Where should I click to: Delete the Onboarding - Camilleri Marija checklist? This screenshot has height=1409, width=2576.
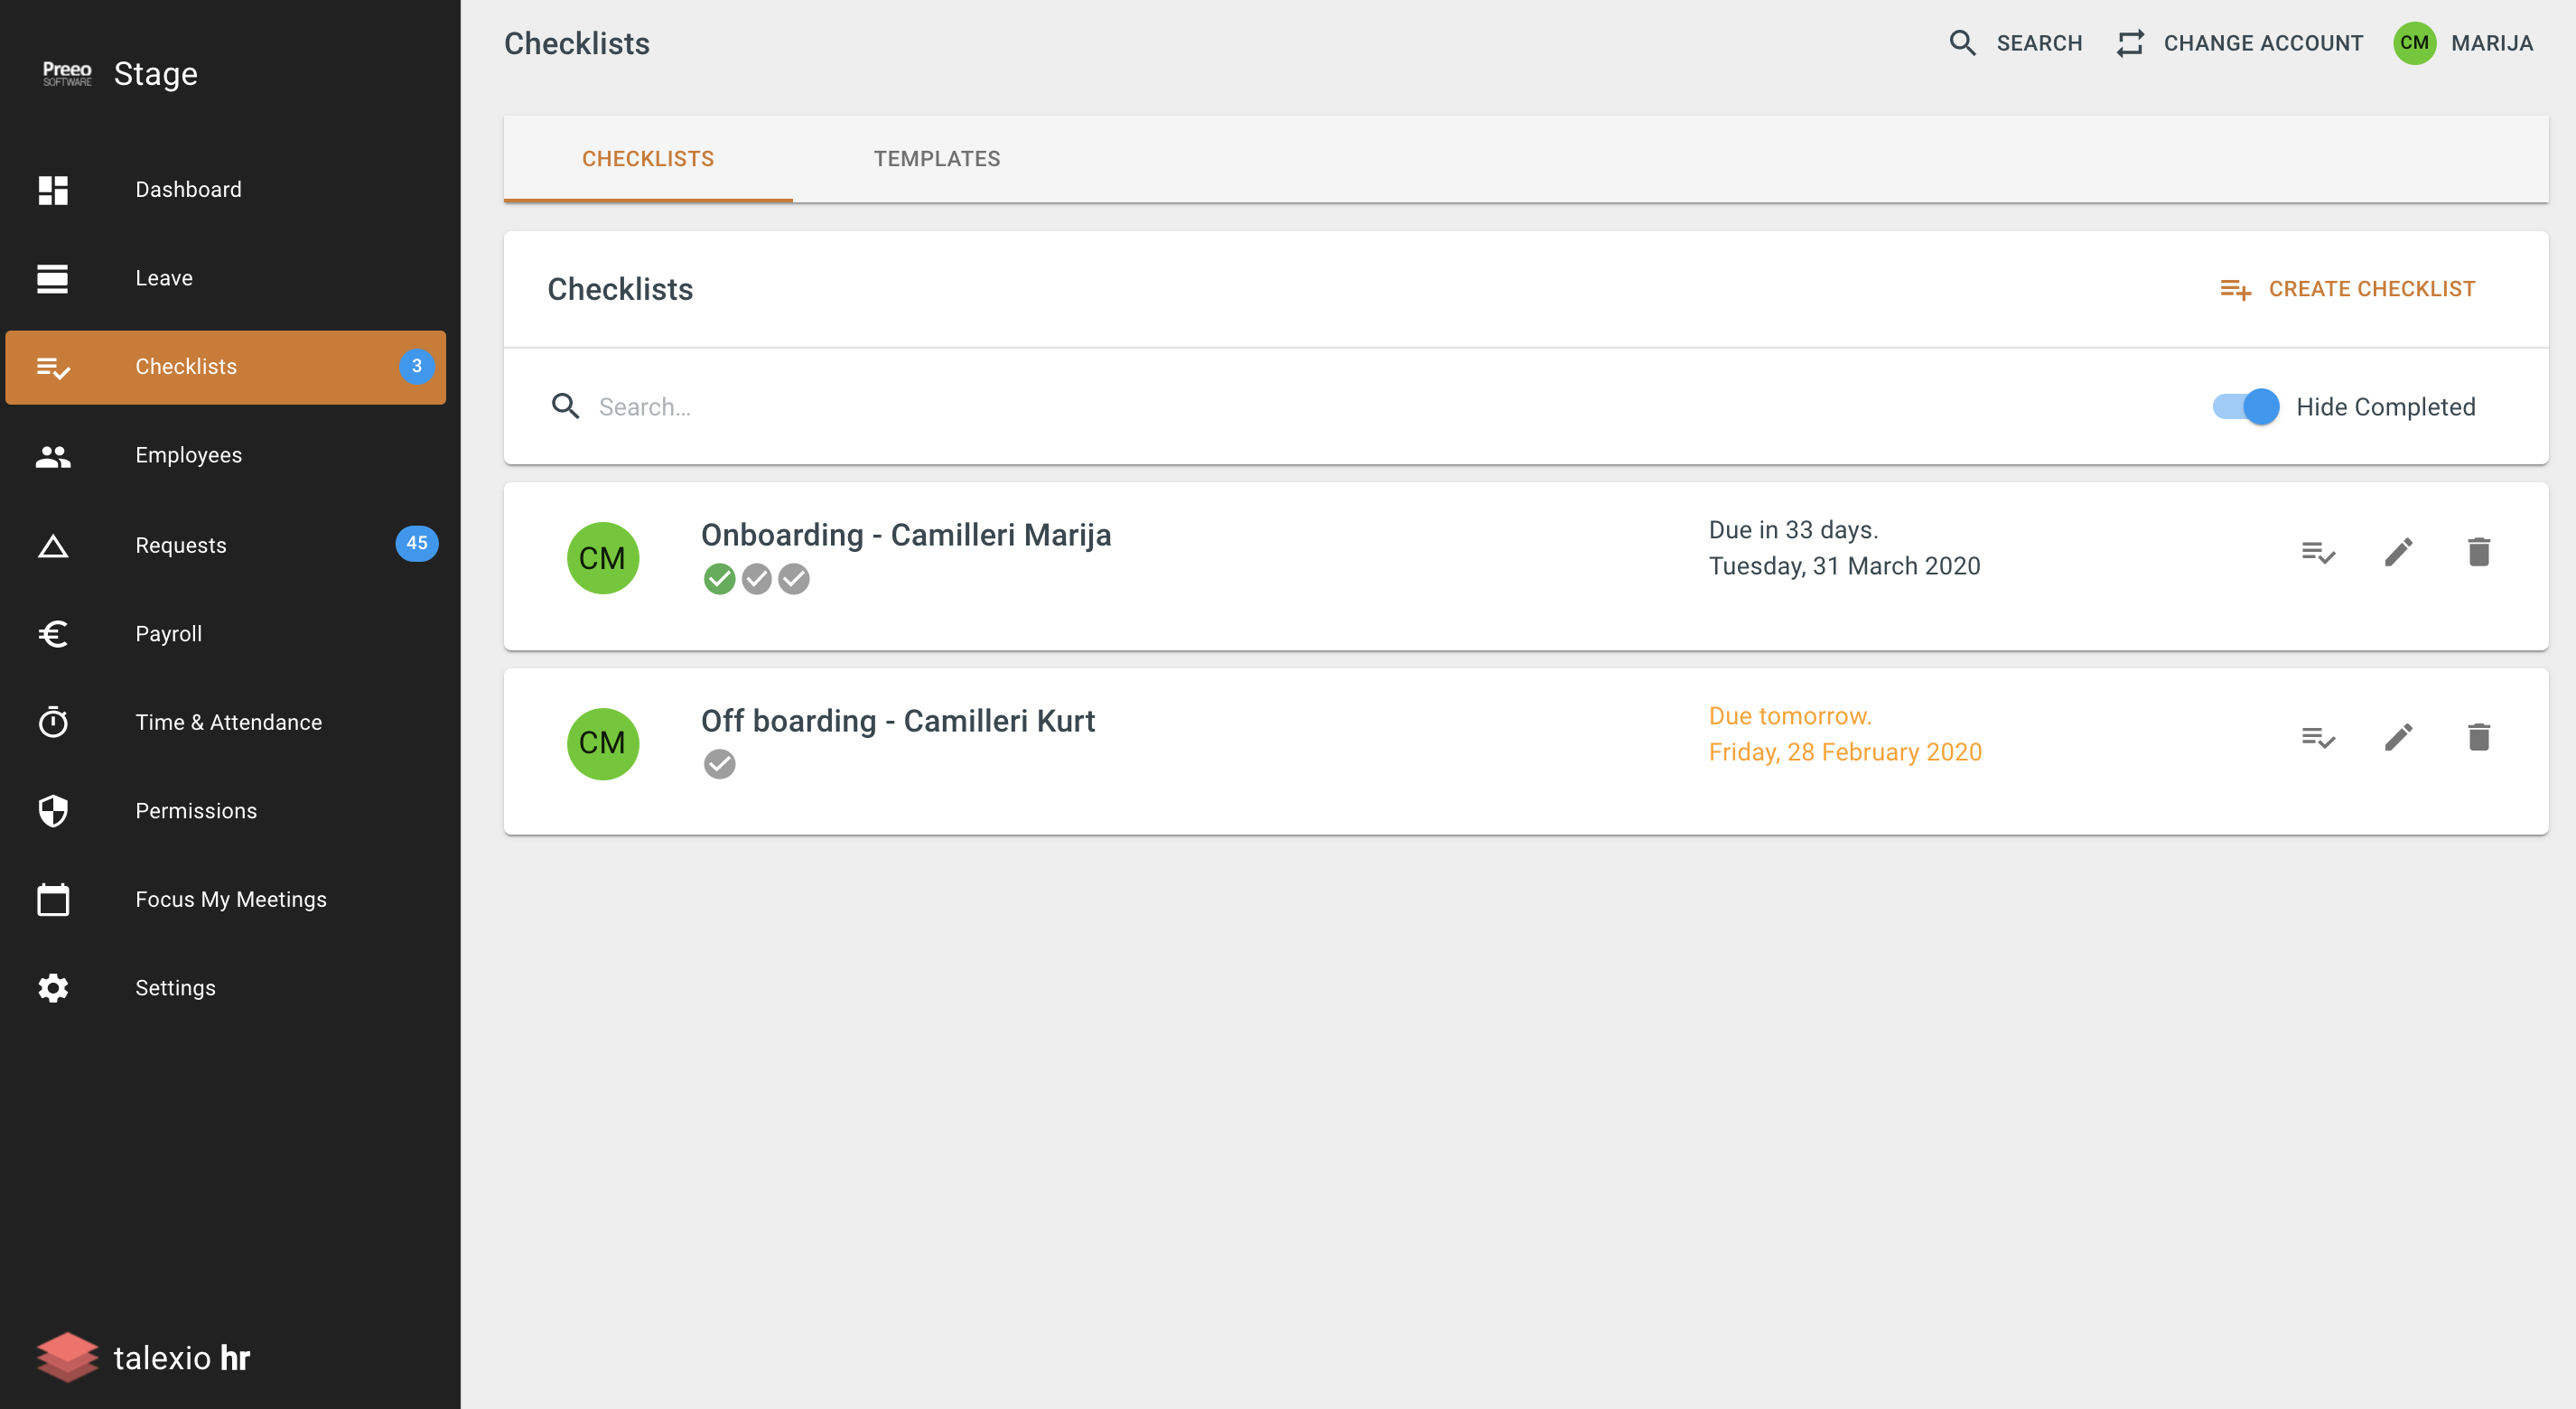[2478, 552]
